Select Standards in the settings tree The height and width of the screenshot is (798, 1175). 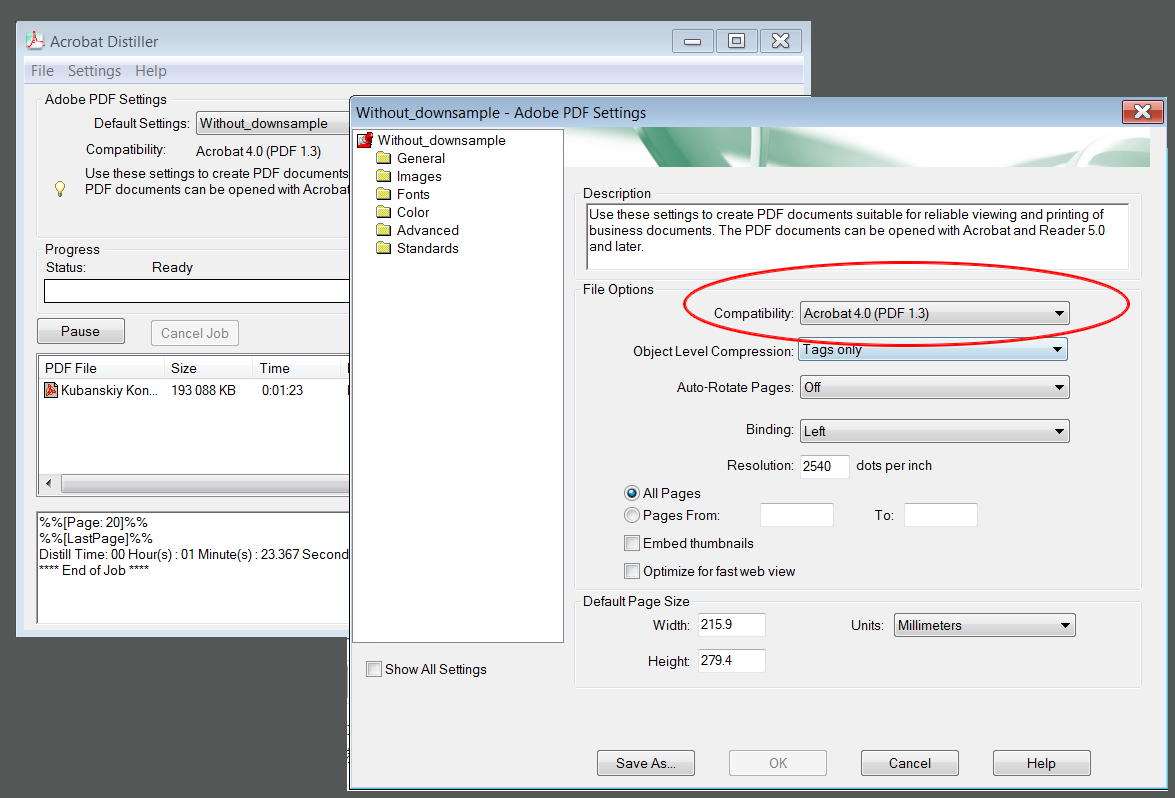pos(427,248)
